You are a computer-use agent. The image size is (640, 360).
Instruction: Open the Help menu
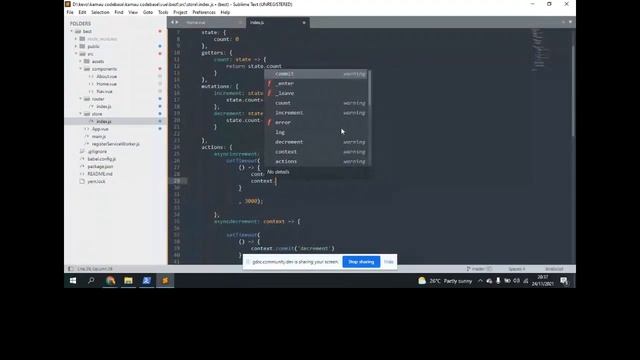(225, 12)
